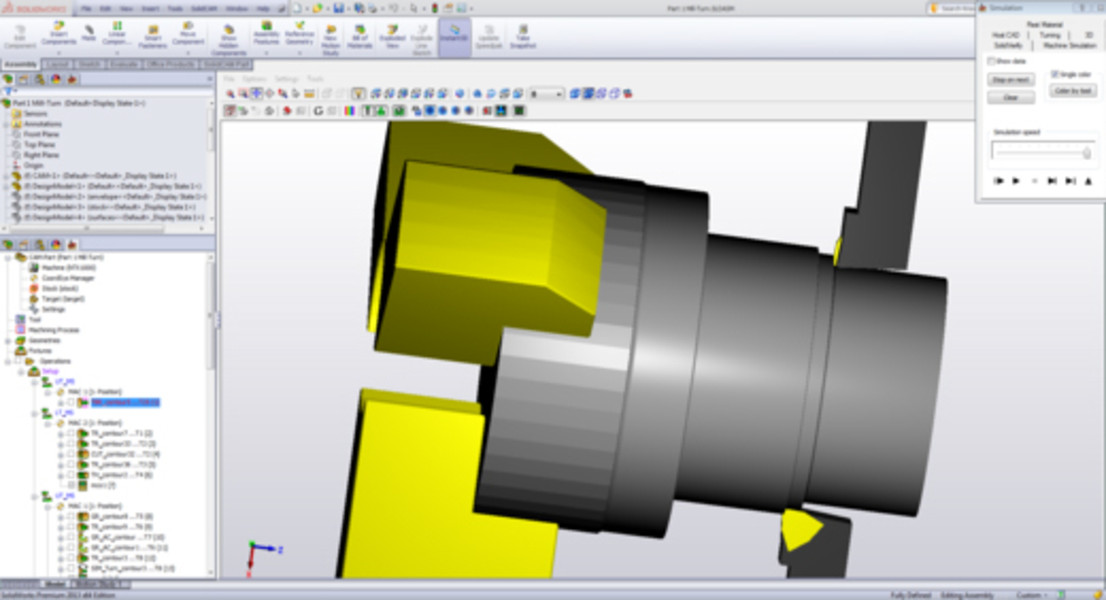1106x600 pixels.
Task: Enable the Show data checkbox
Action: point(991,61)
